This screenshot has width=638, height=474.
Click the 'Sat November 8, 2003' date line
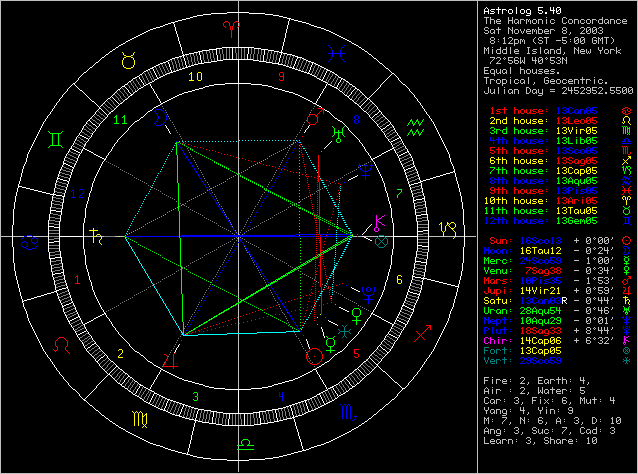pyautogui.click(x=544, y=31)
